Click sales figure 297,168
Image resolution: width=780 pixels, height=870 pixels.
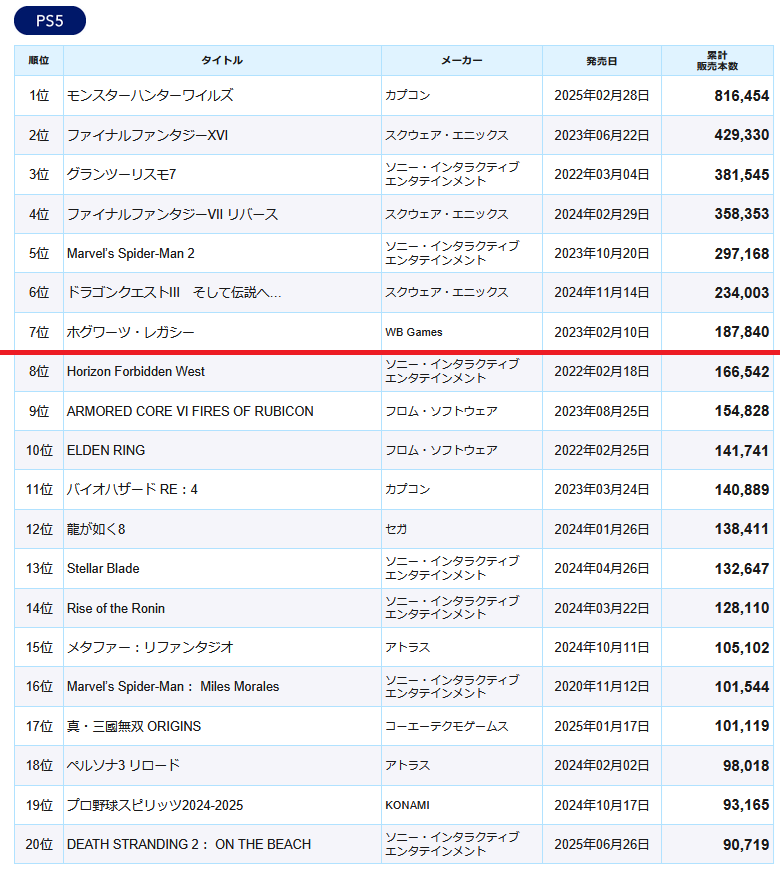[x=742, y=254]
